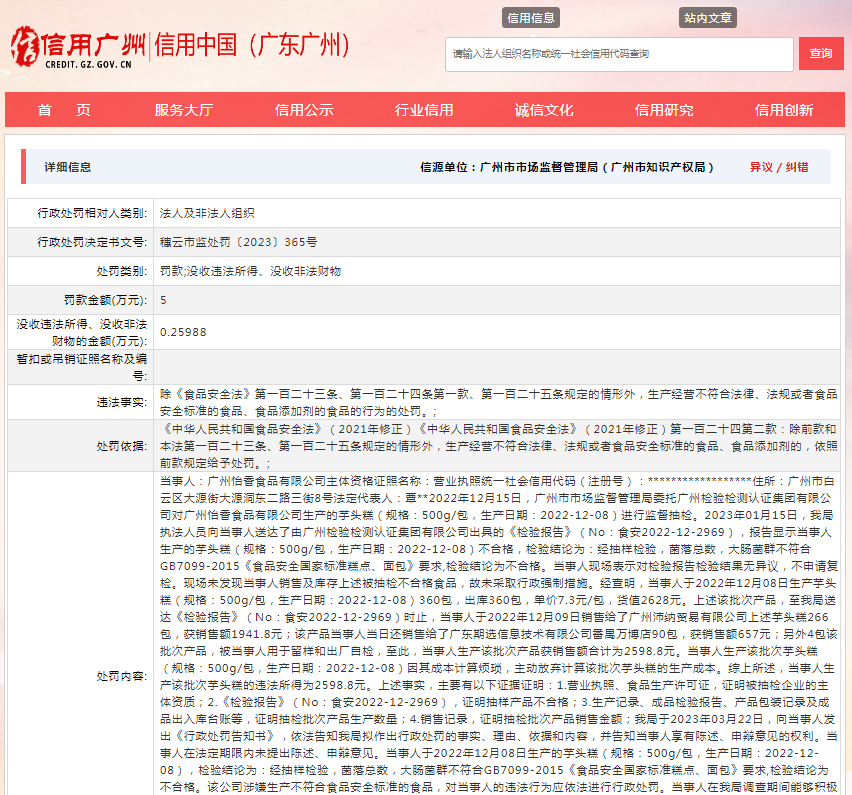Click the 处罚类别 label
Screen dimensions: 852x795
click(x=122, y=271)
